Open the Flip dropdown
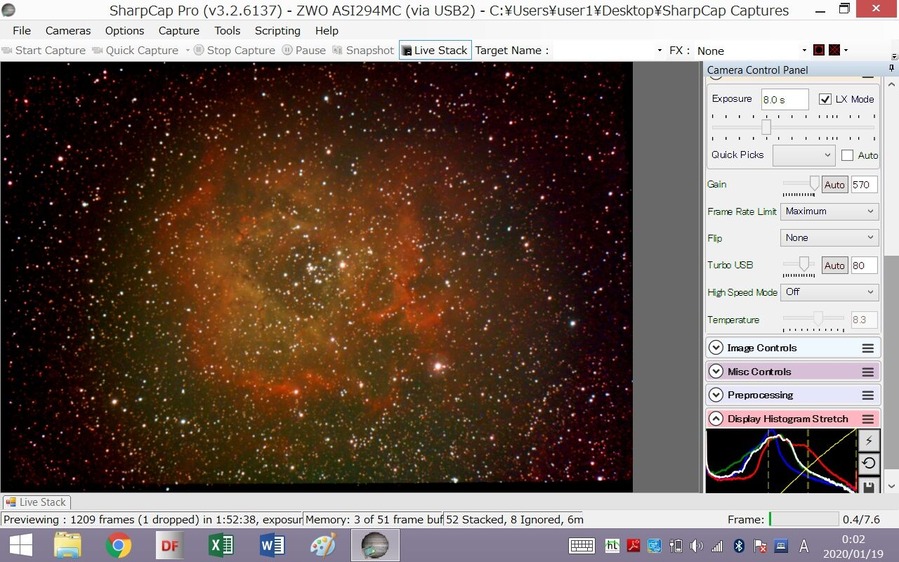 point(829,237)
